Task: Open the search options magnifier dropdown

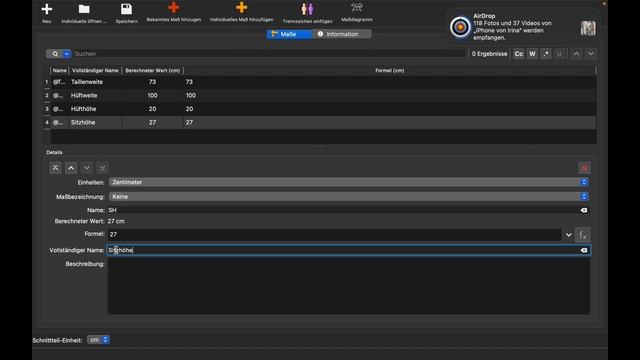Action: point(59,53)
